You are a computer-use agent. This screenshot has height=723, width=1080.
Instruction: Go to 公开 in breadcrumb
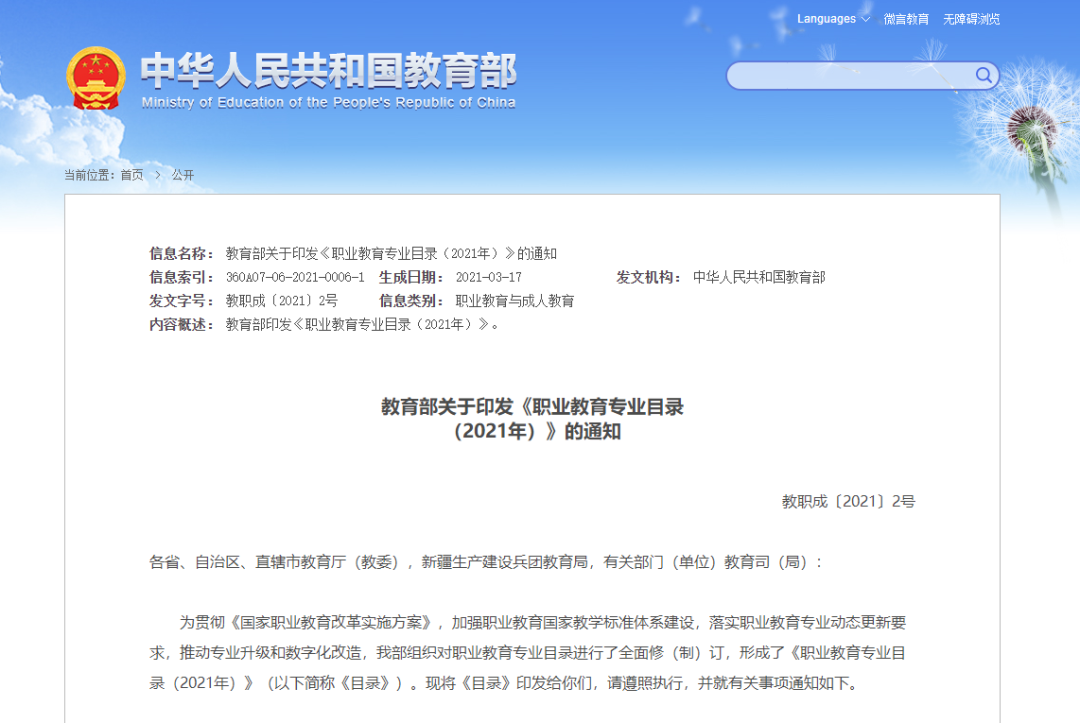point(183,175)
